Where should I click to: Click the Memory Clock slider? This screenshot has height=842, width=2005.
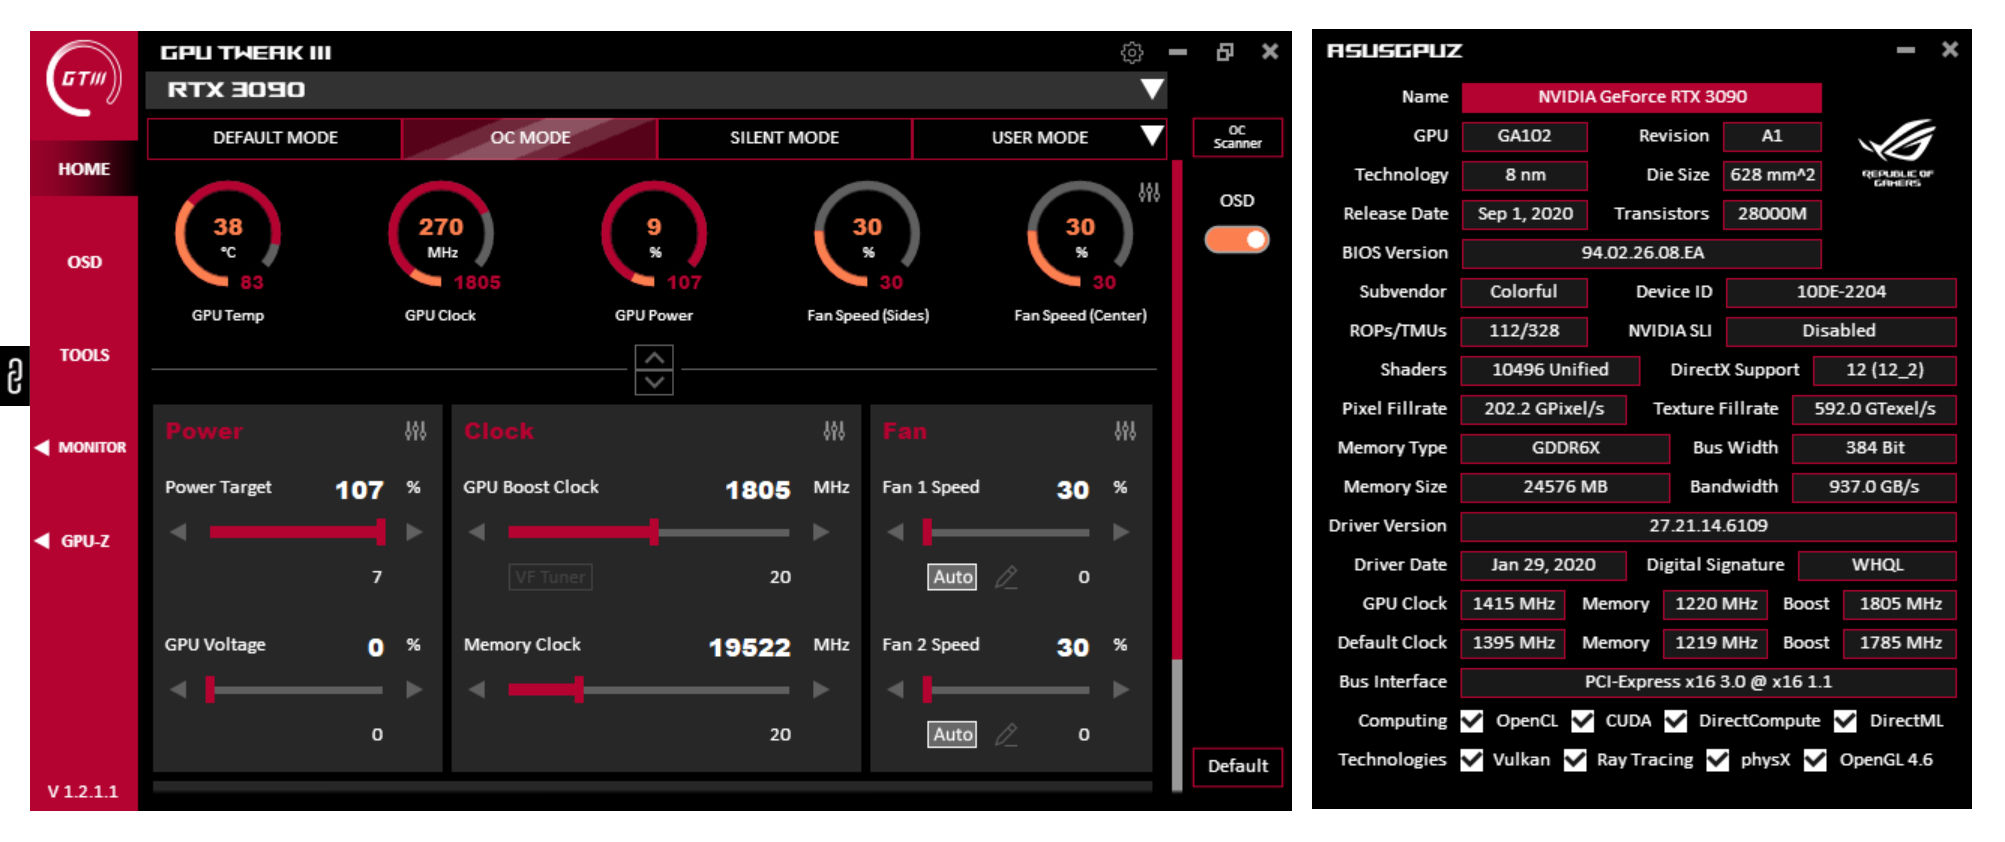pos(649,689)
